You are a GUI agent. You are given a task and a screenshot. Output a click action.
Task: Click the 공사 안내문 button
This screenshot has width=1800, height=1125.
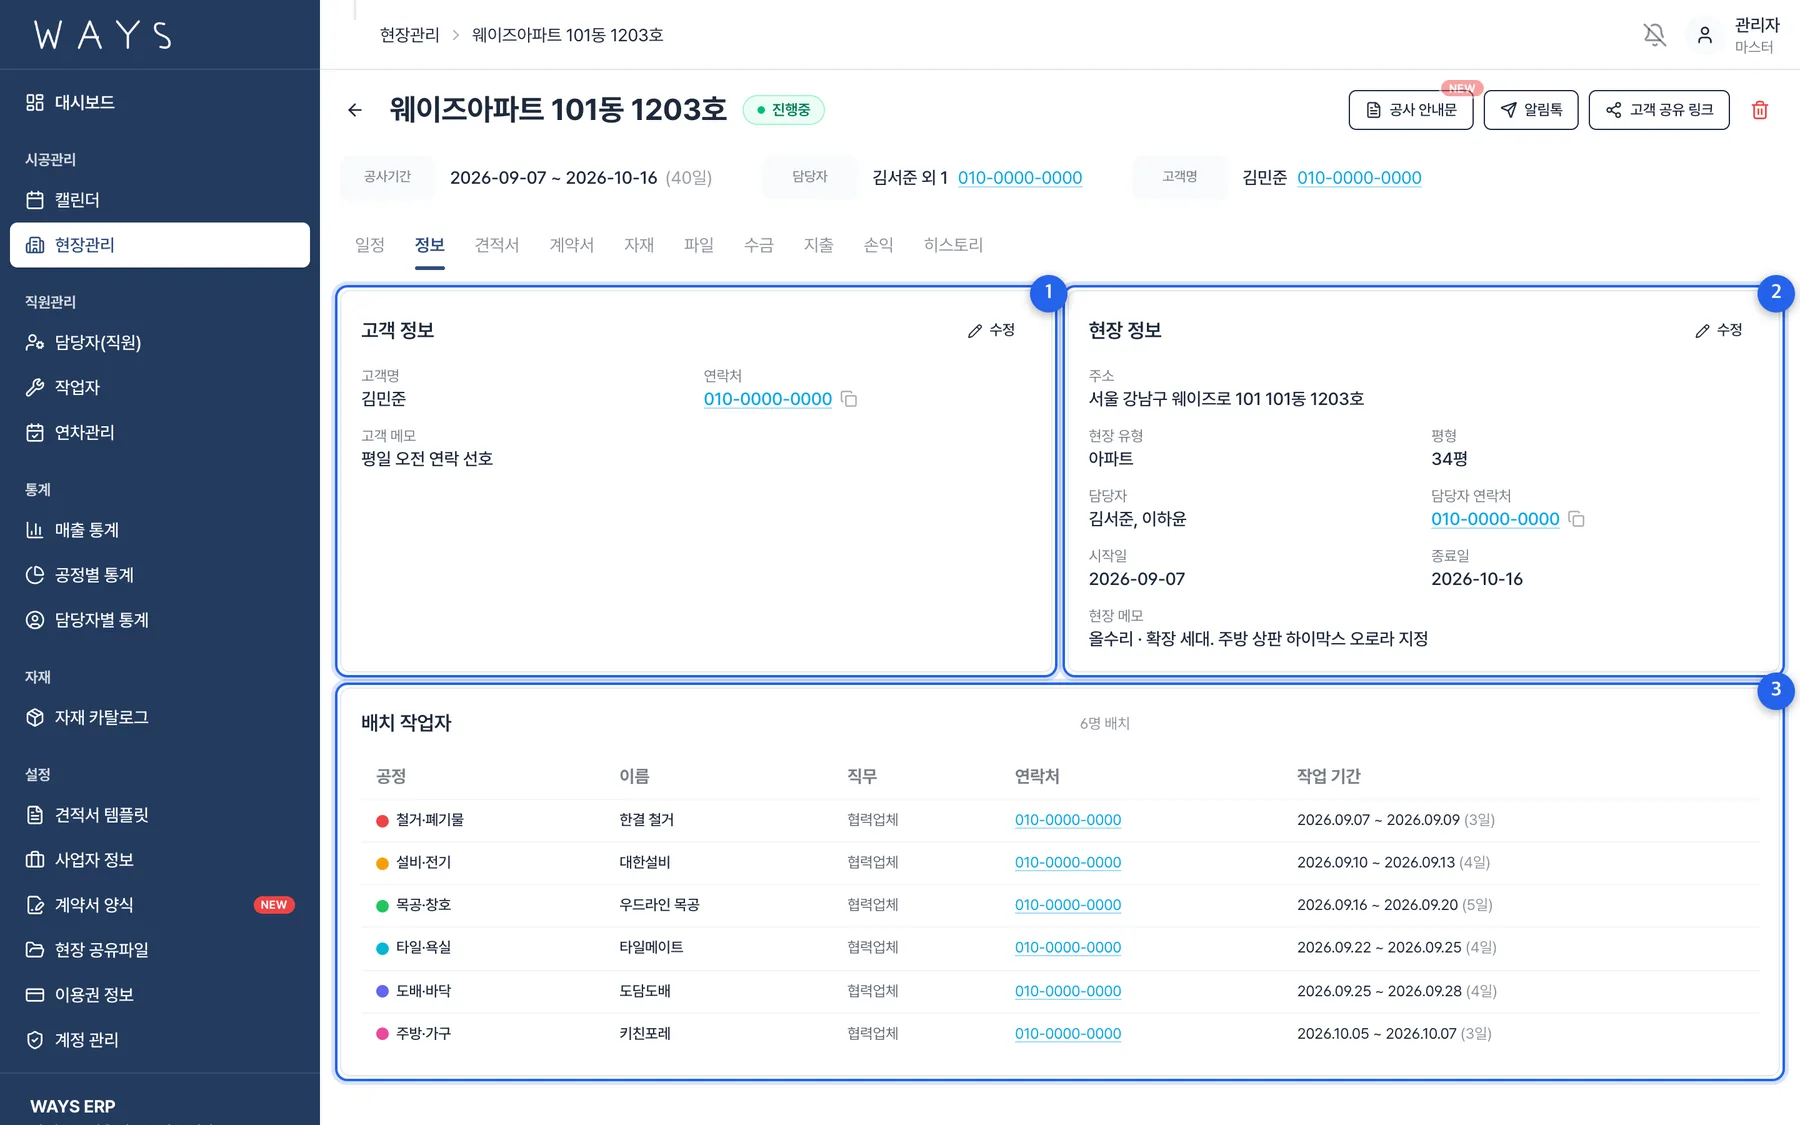pyautogui.click(x=1411, y=110)
